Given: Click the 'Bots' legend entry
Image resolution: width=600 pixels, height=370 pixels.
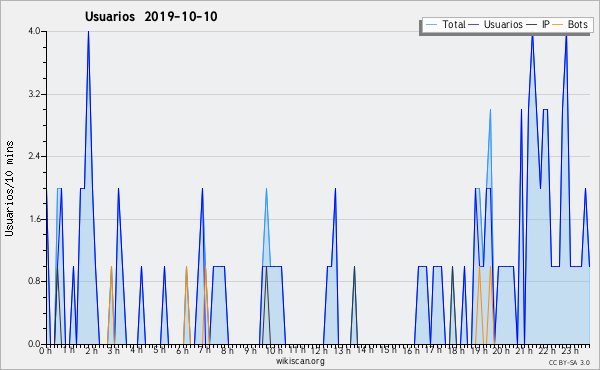Looking at the screenshot, I should coord(577,24).
